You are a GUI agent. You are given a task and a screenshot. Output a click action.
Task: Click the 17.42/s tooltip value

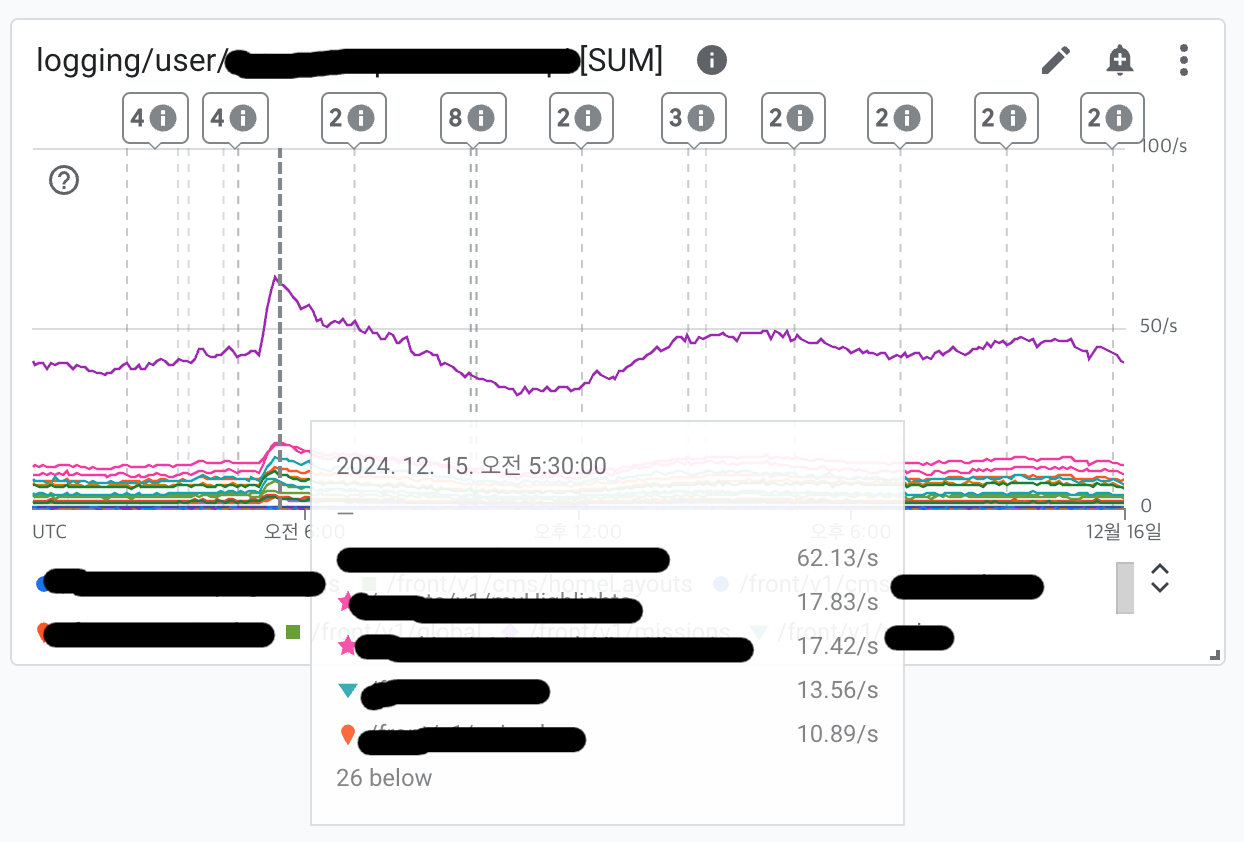[x=837, y=646]
